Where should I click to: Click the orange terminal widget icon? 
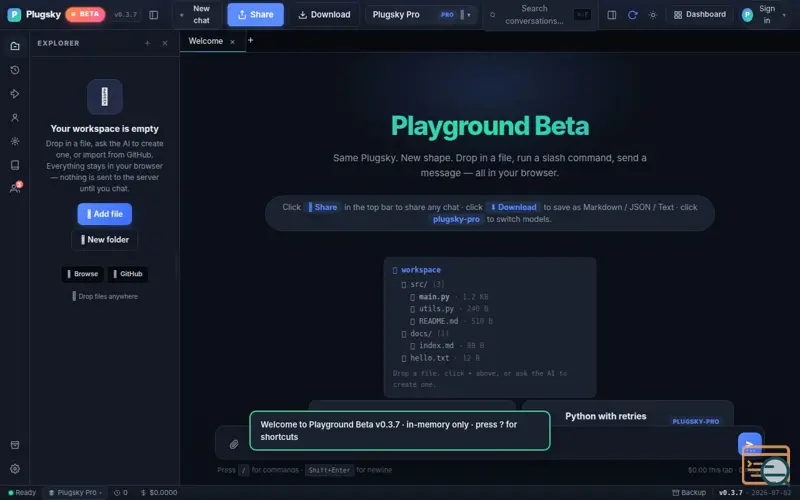point(765,465)
